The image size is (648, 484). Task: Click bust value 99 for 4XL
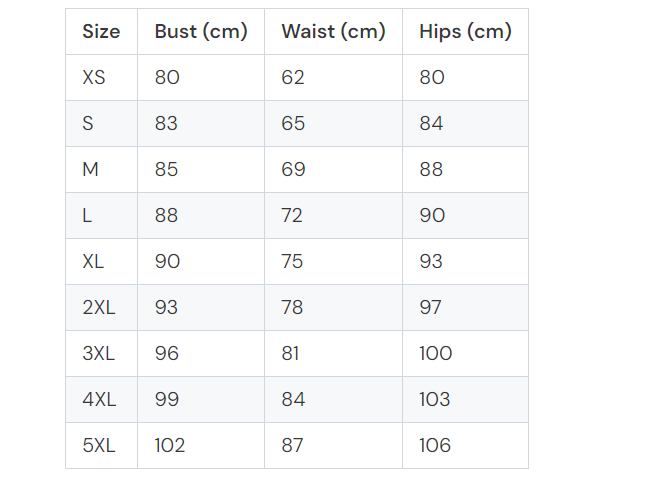coord(167,400)
